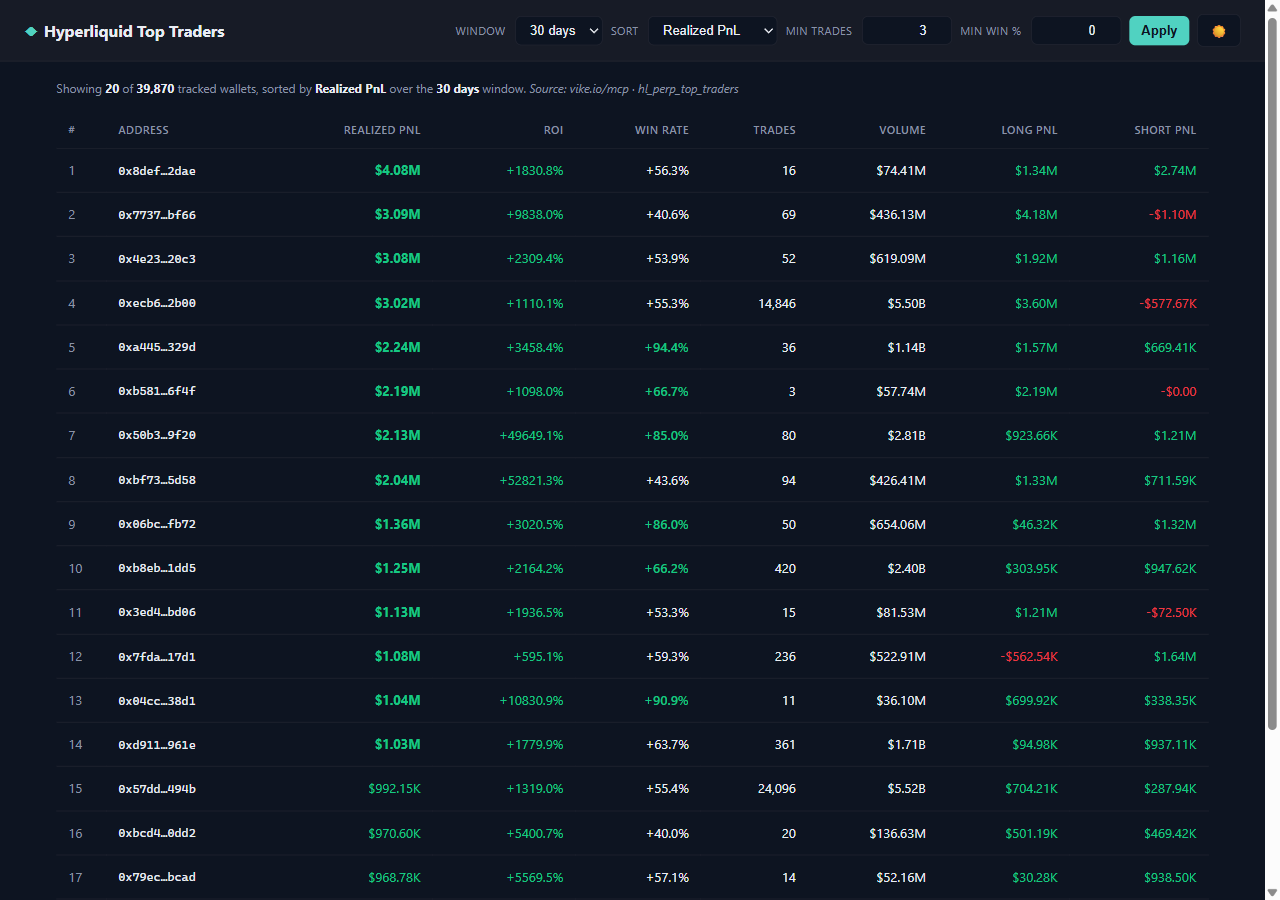Click the -$1.10M short PnL value

click(1173, 215)
